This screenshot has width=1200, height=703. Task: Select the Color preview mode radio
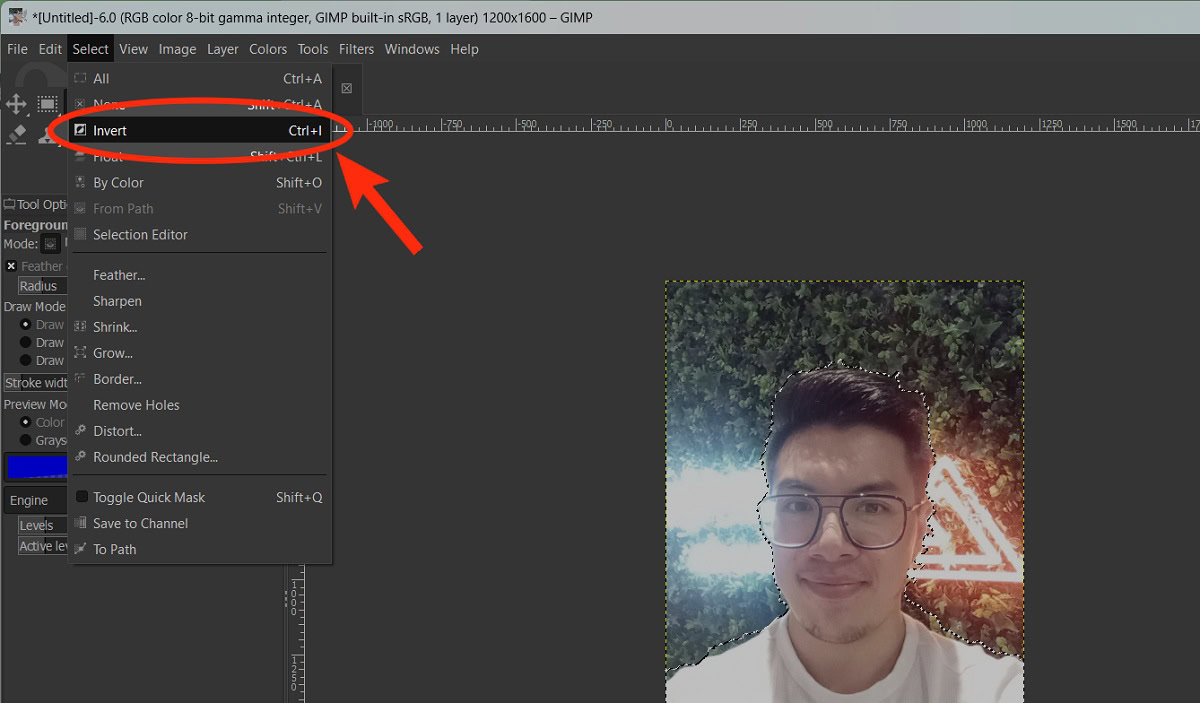point(26,422)
